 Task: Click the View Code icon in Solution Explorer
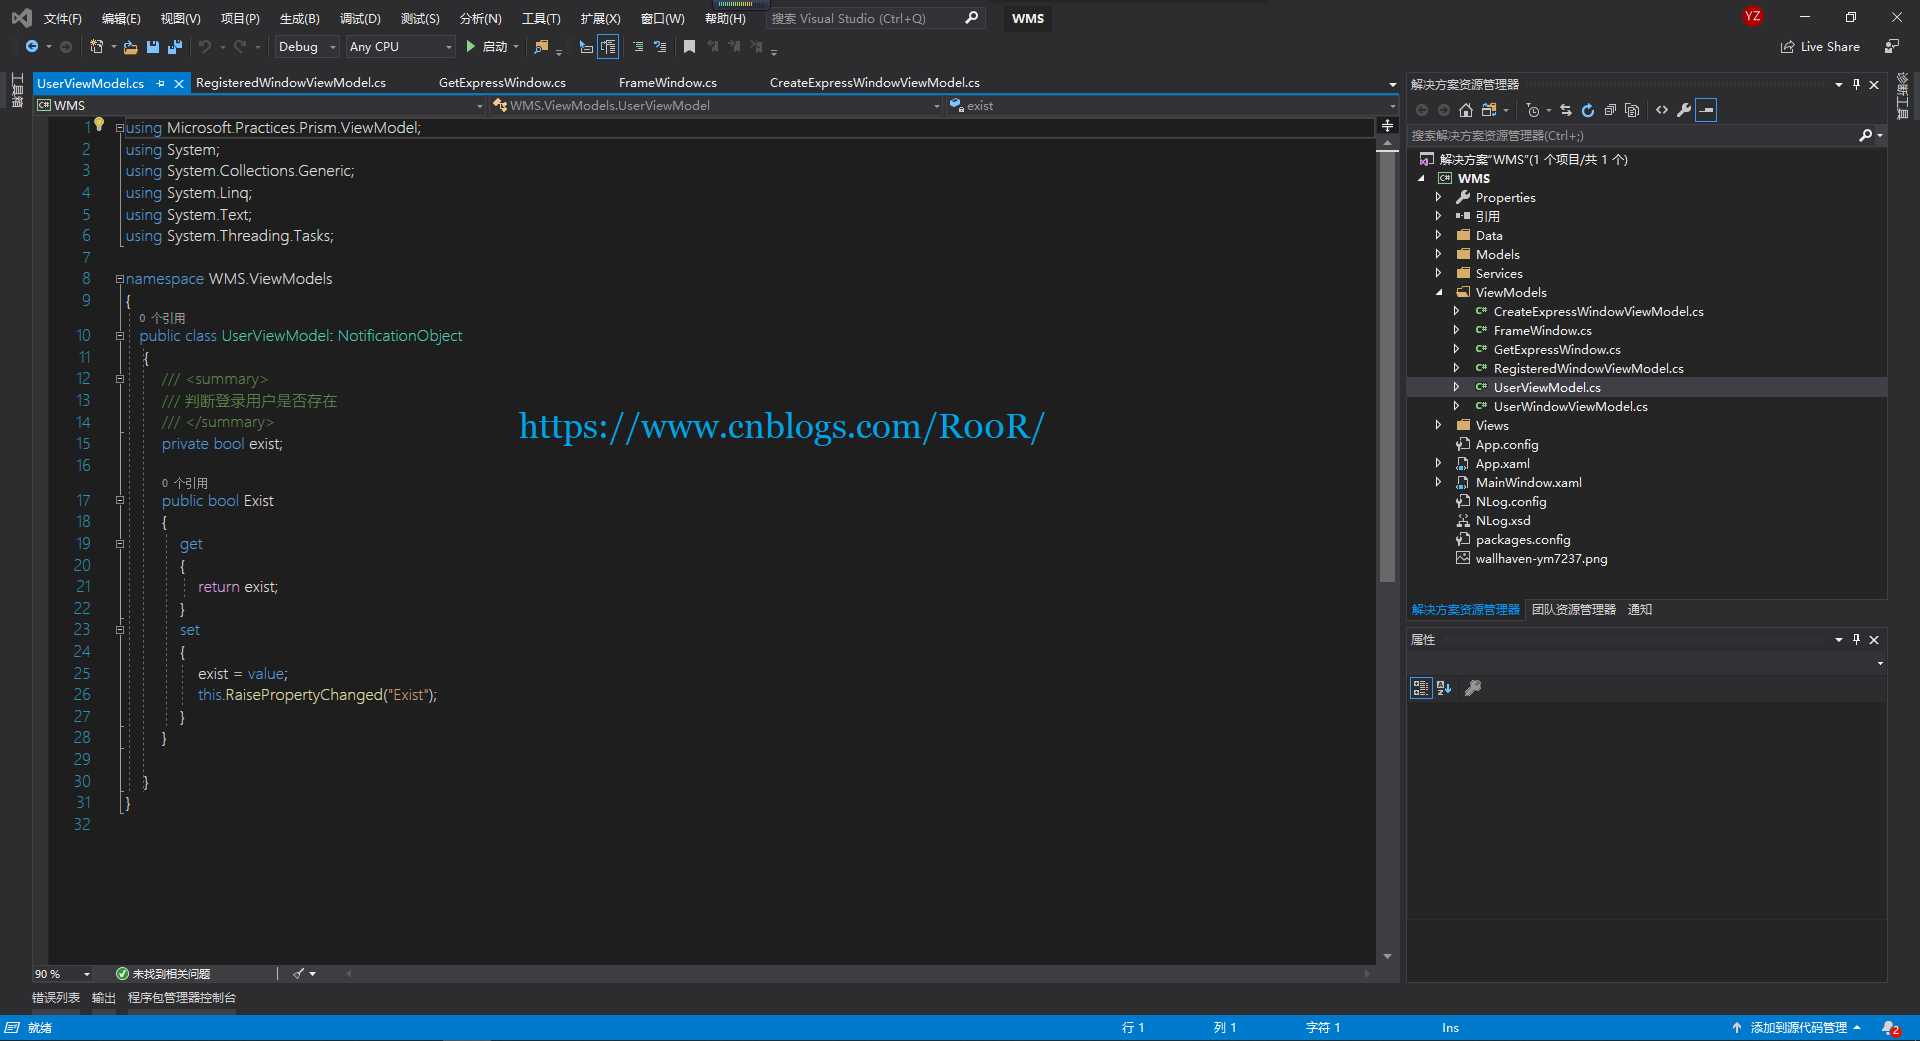(x=1662, y=110)
